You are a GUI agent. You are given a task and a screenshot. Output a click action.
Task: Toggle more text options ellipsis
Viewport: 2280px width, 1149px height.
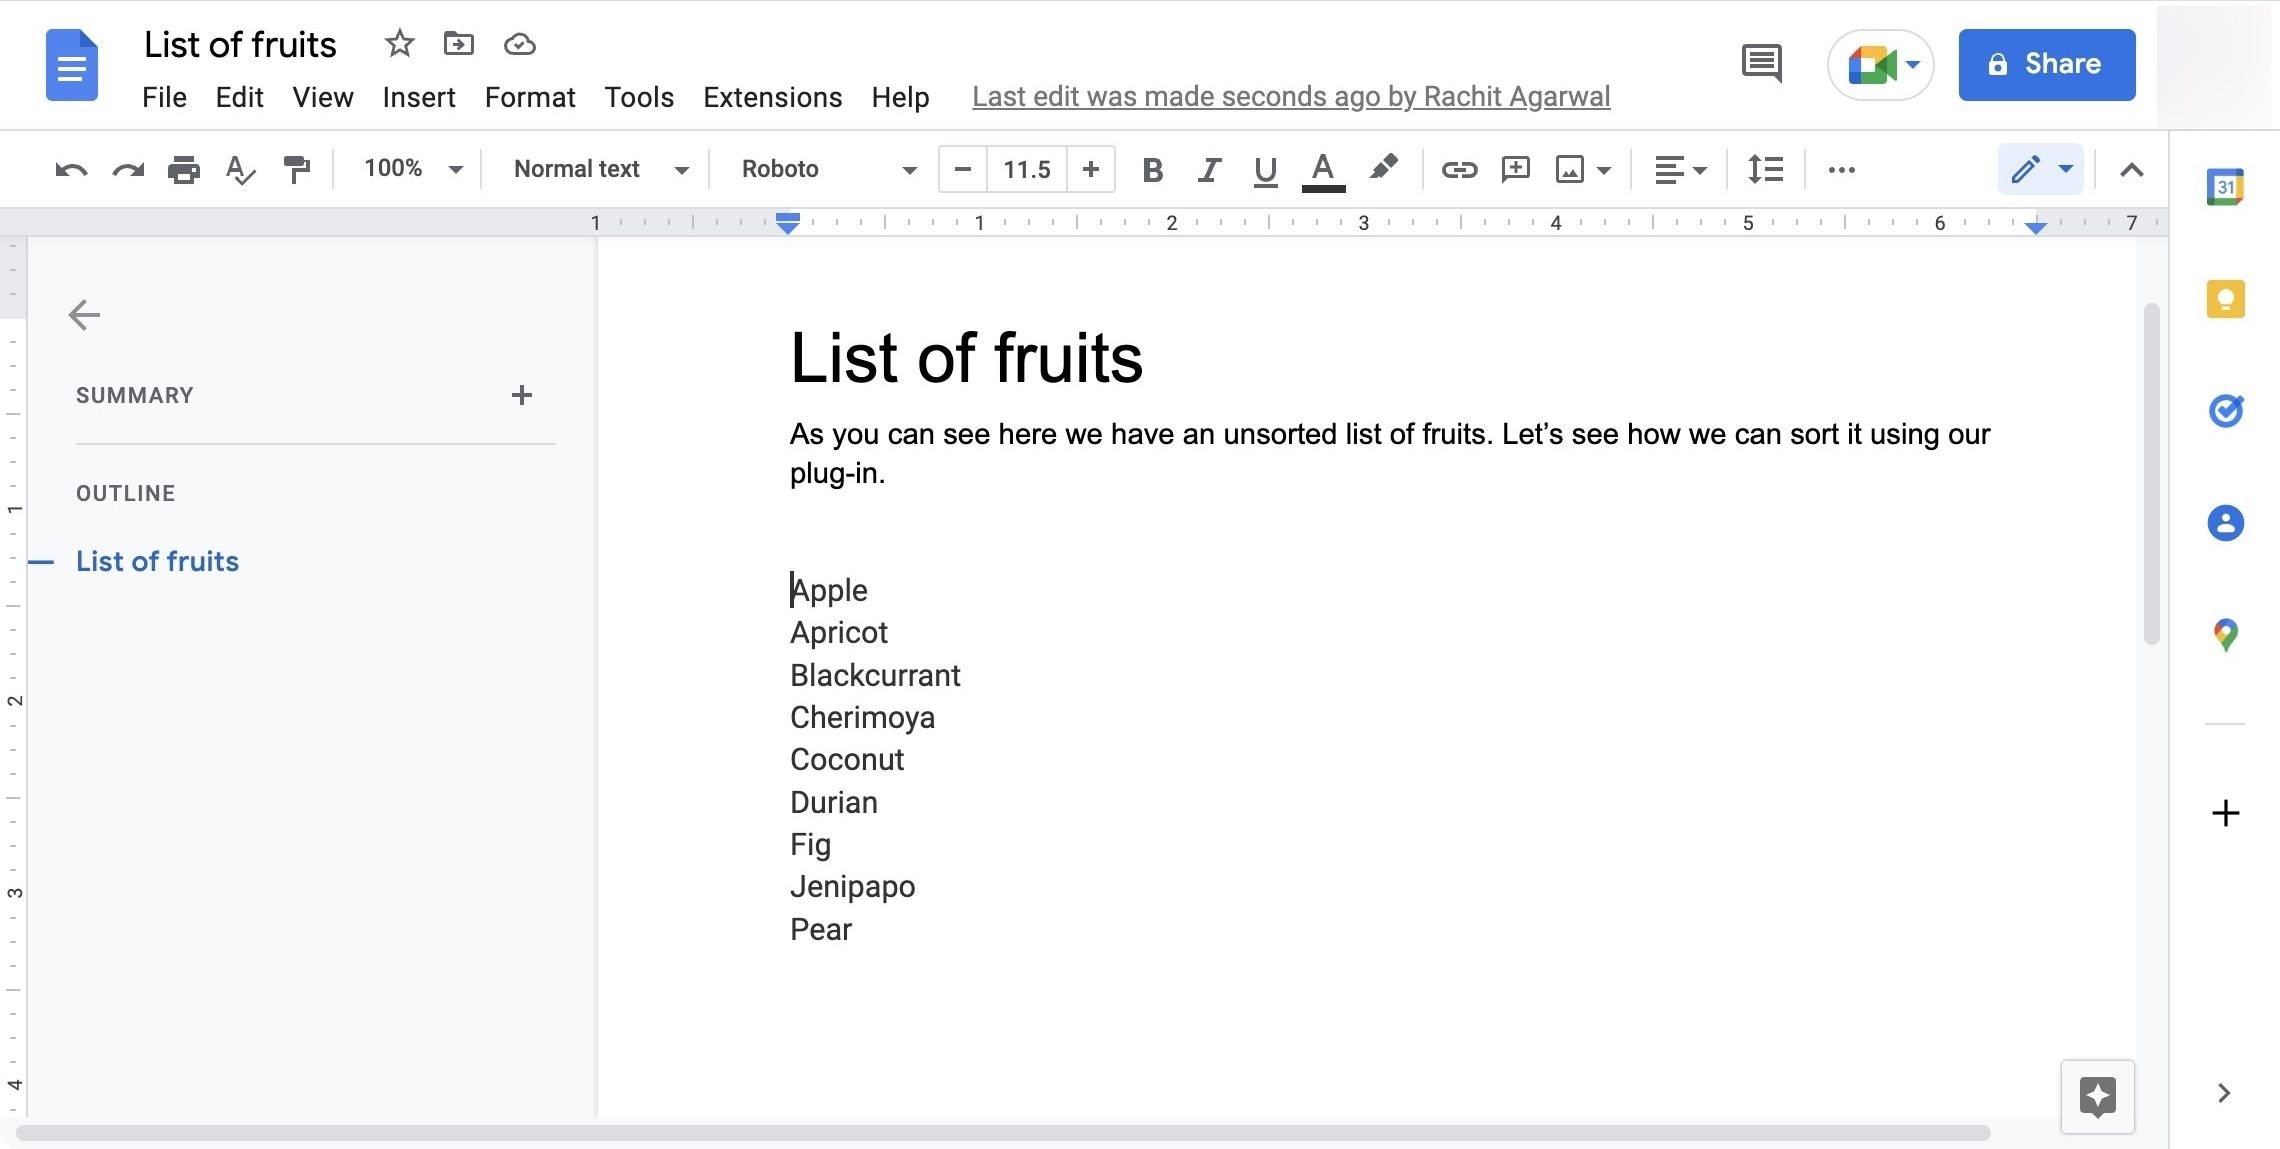pos(1842,167)
